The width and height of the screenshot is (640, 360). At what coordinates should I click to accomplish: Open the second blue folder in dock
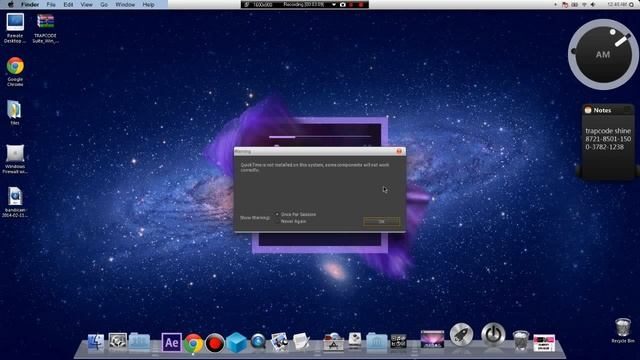point(376,342)
